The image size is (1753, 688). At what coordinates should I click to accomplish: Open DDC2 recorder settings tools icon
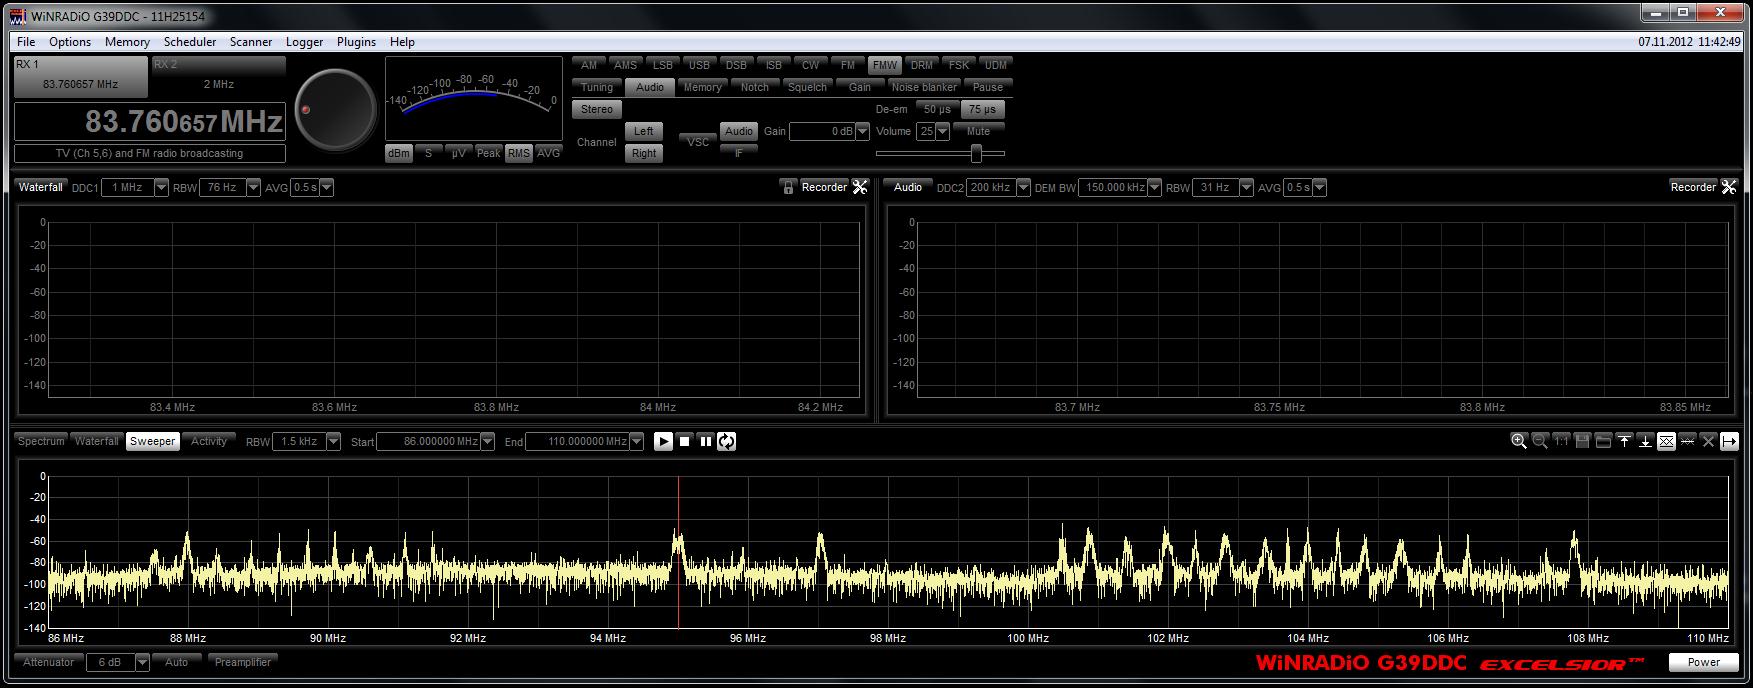pos(1729,187)
